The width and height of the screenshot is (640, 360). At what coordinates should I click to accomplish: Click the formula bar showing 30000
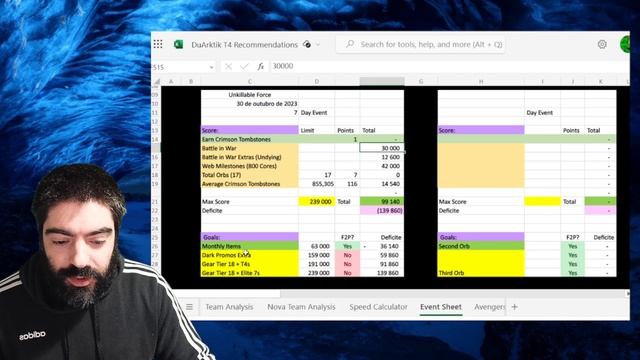click(449, 66)
